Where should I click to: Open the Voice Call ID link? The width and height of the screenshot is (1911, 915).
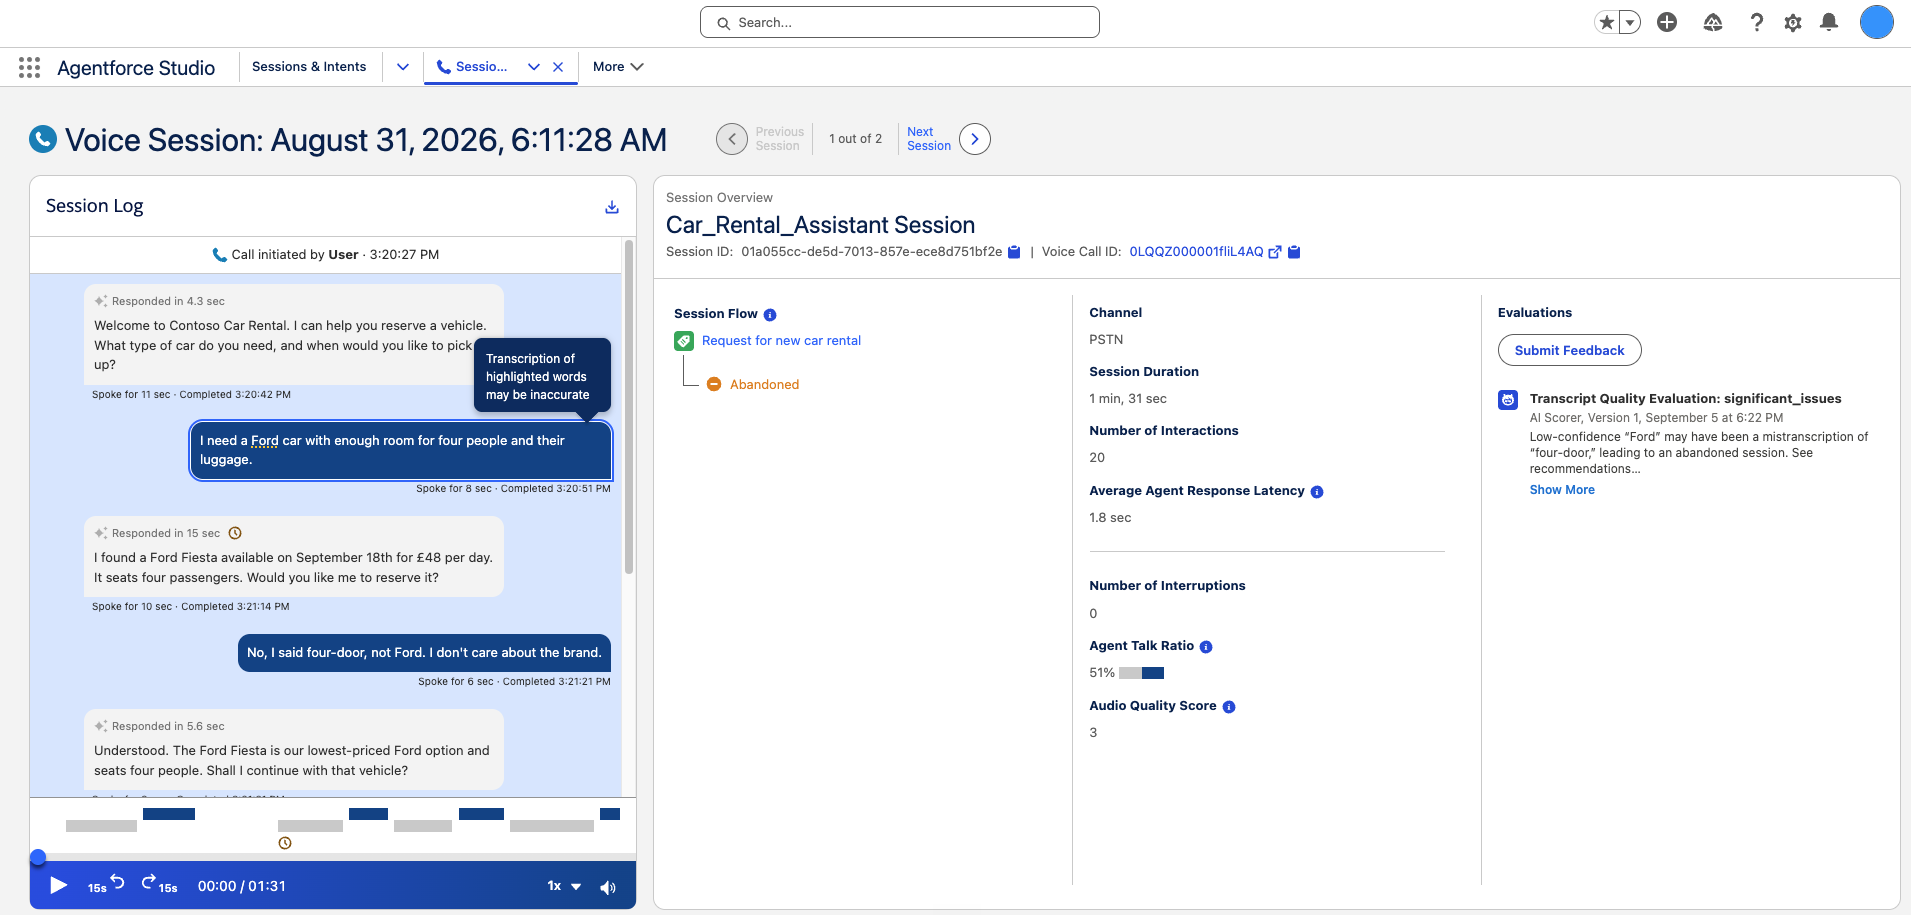coord(1196,252)
